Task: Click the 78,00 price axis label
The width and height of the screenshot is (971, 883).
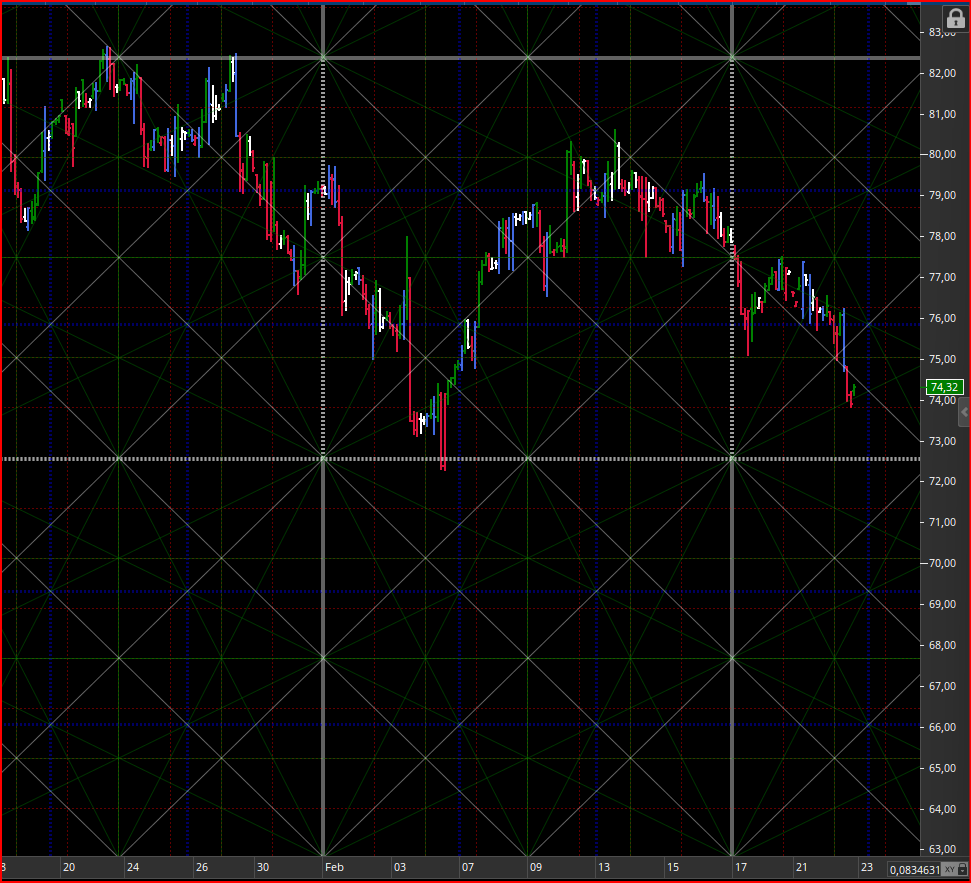Action: pyautogui.click(x=942, y=236)
